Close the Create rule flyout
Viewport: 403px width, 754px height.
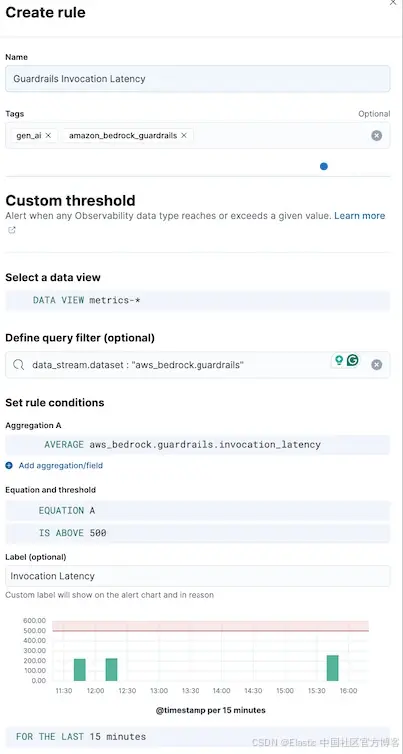pyautogui.click(x=393, y=2)
